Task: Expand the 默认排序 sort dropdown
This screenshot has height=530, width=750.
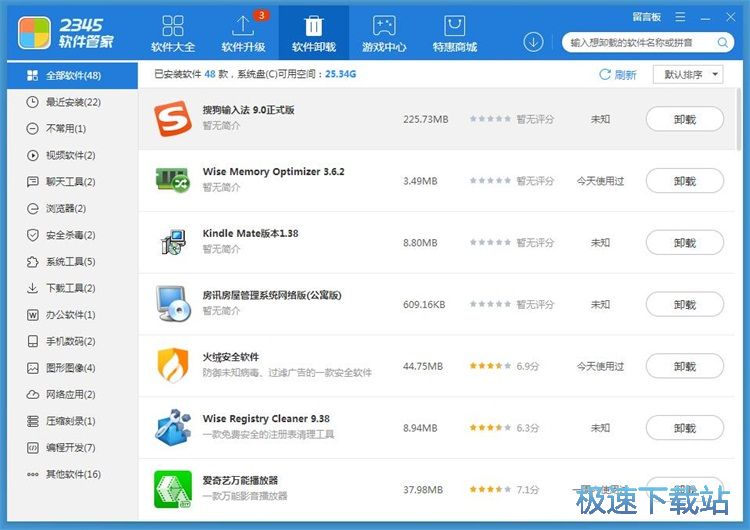Action: click(x=688, y=75)
